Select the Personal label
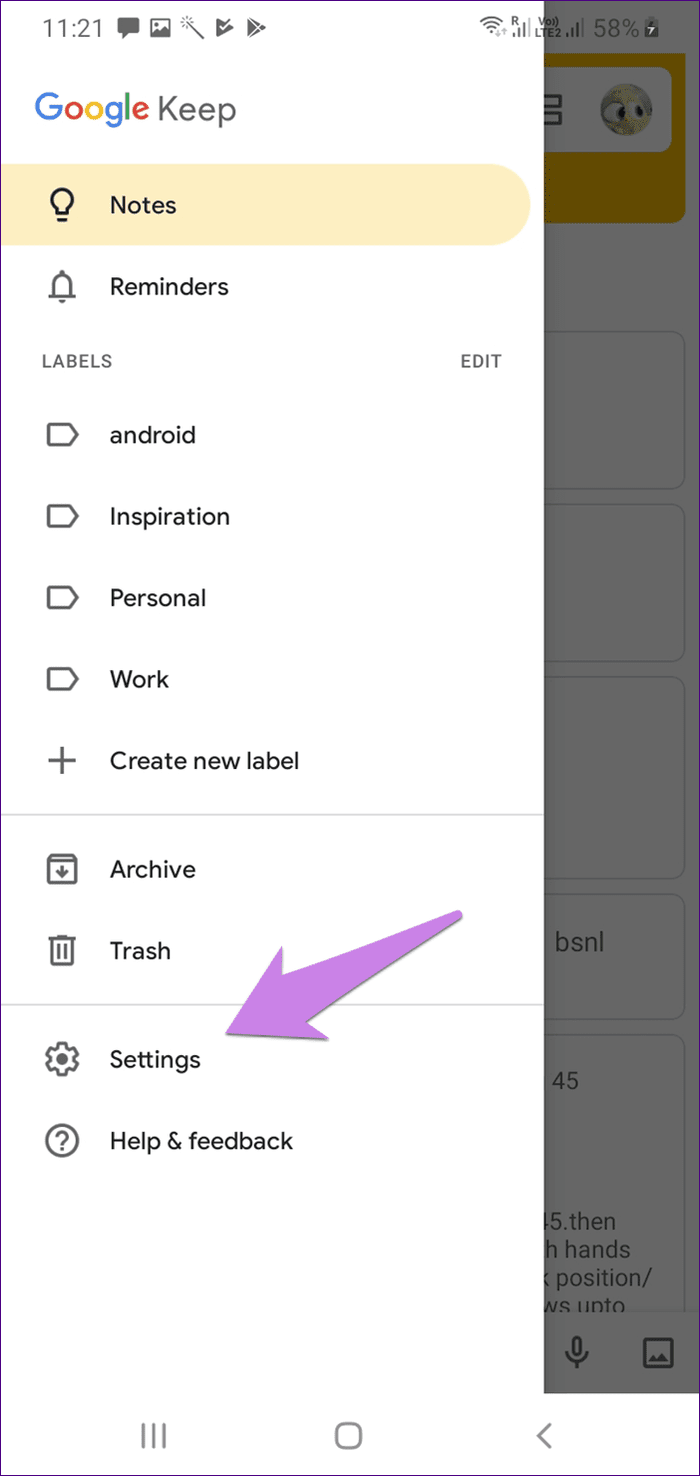Screen dimensions: 700x1476 (x=272, y=598)
